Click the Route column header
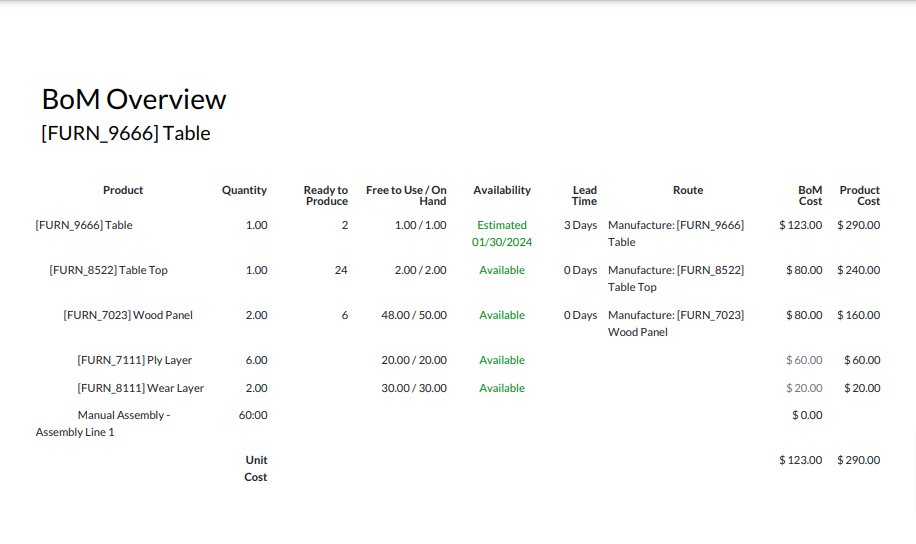Image resolution: width=916 pixels, height=544 pixels. (688, 190)
